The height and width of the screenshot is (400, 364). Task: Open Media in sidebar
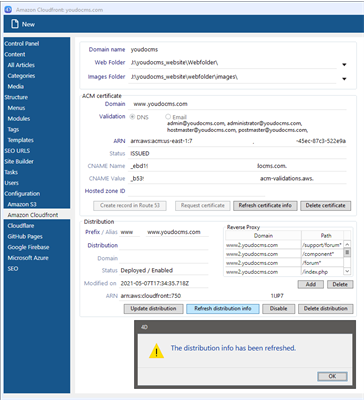[16, 86]
